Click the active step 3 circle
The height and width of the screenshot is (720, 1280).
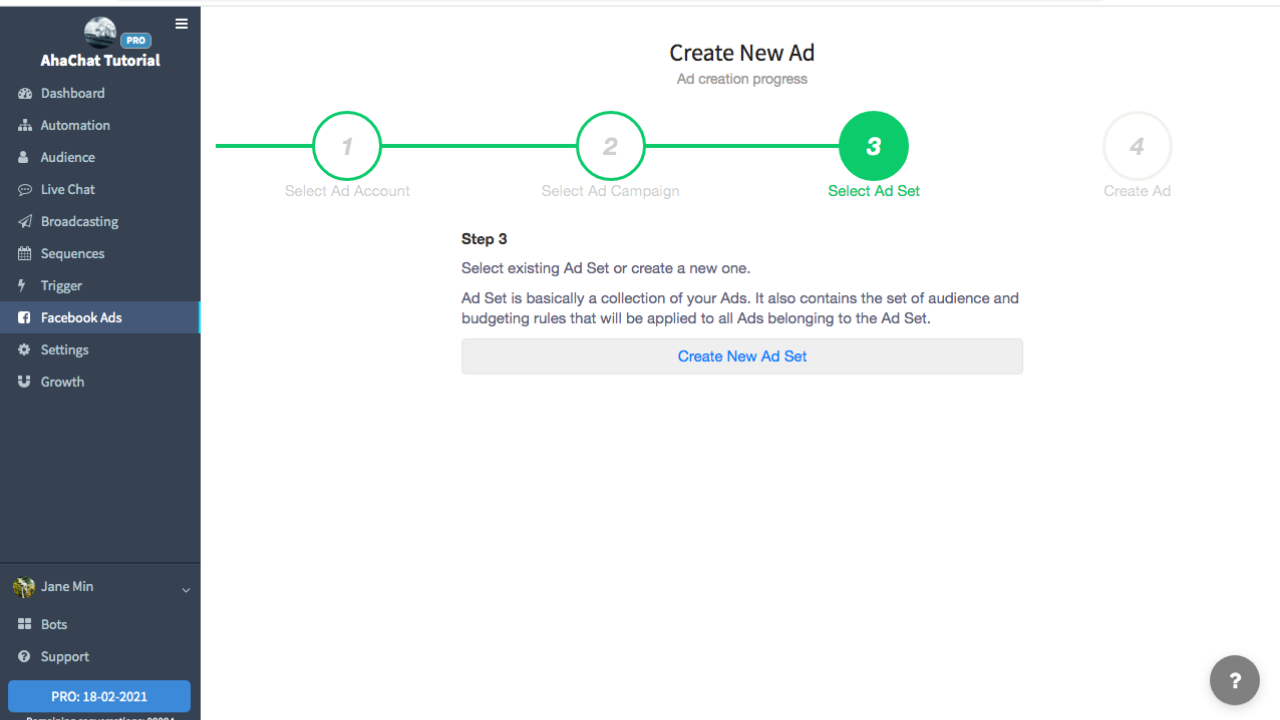pos(873,146)
